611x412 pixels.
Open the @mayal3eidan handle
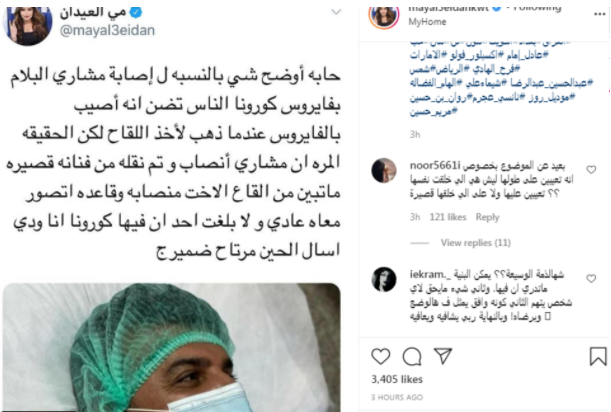[x=107, y=30]
